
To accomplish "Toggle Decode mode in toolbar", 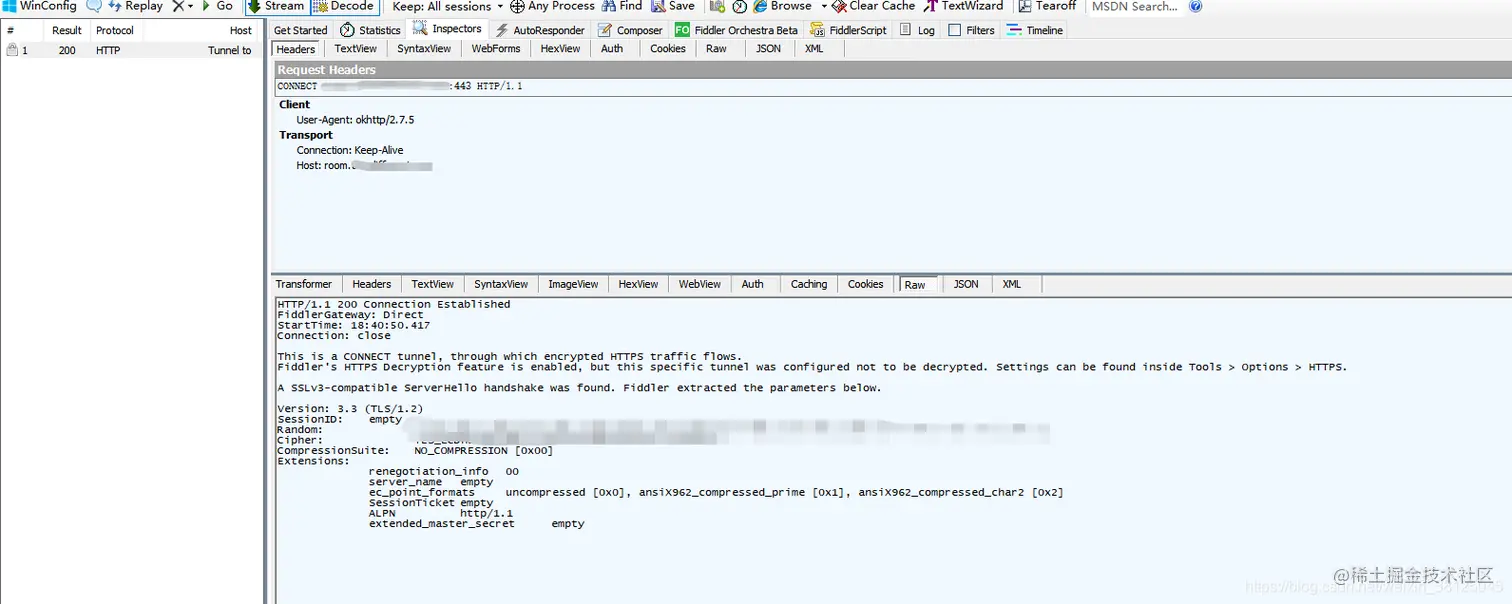I will 345,6.
